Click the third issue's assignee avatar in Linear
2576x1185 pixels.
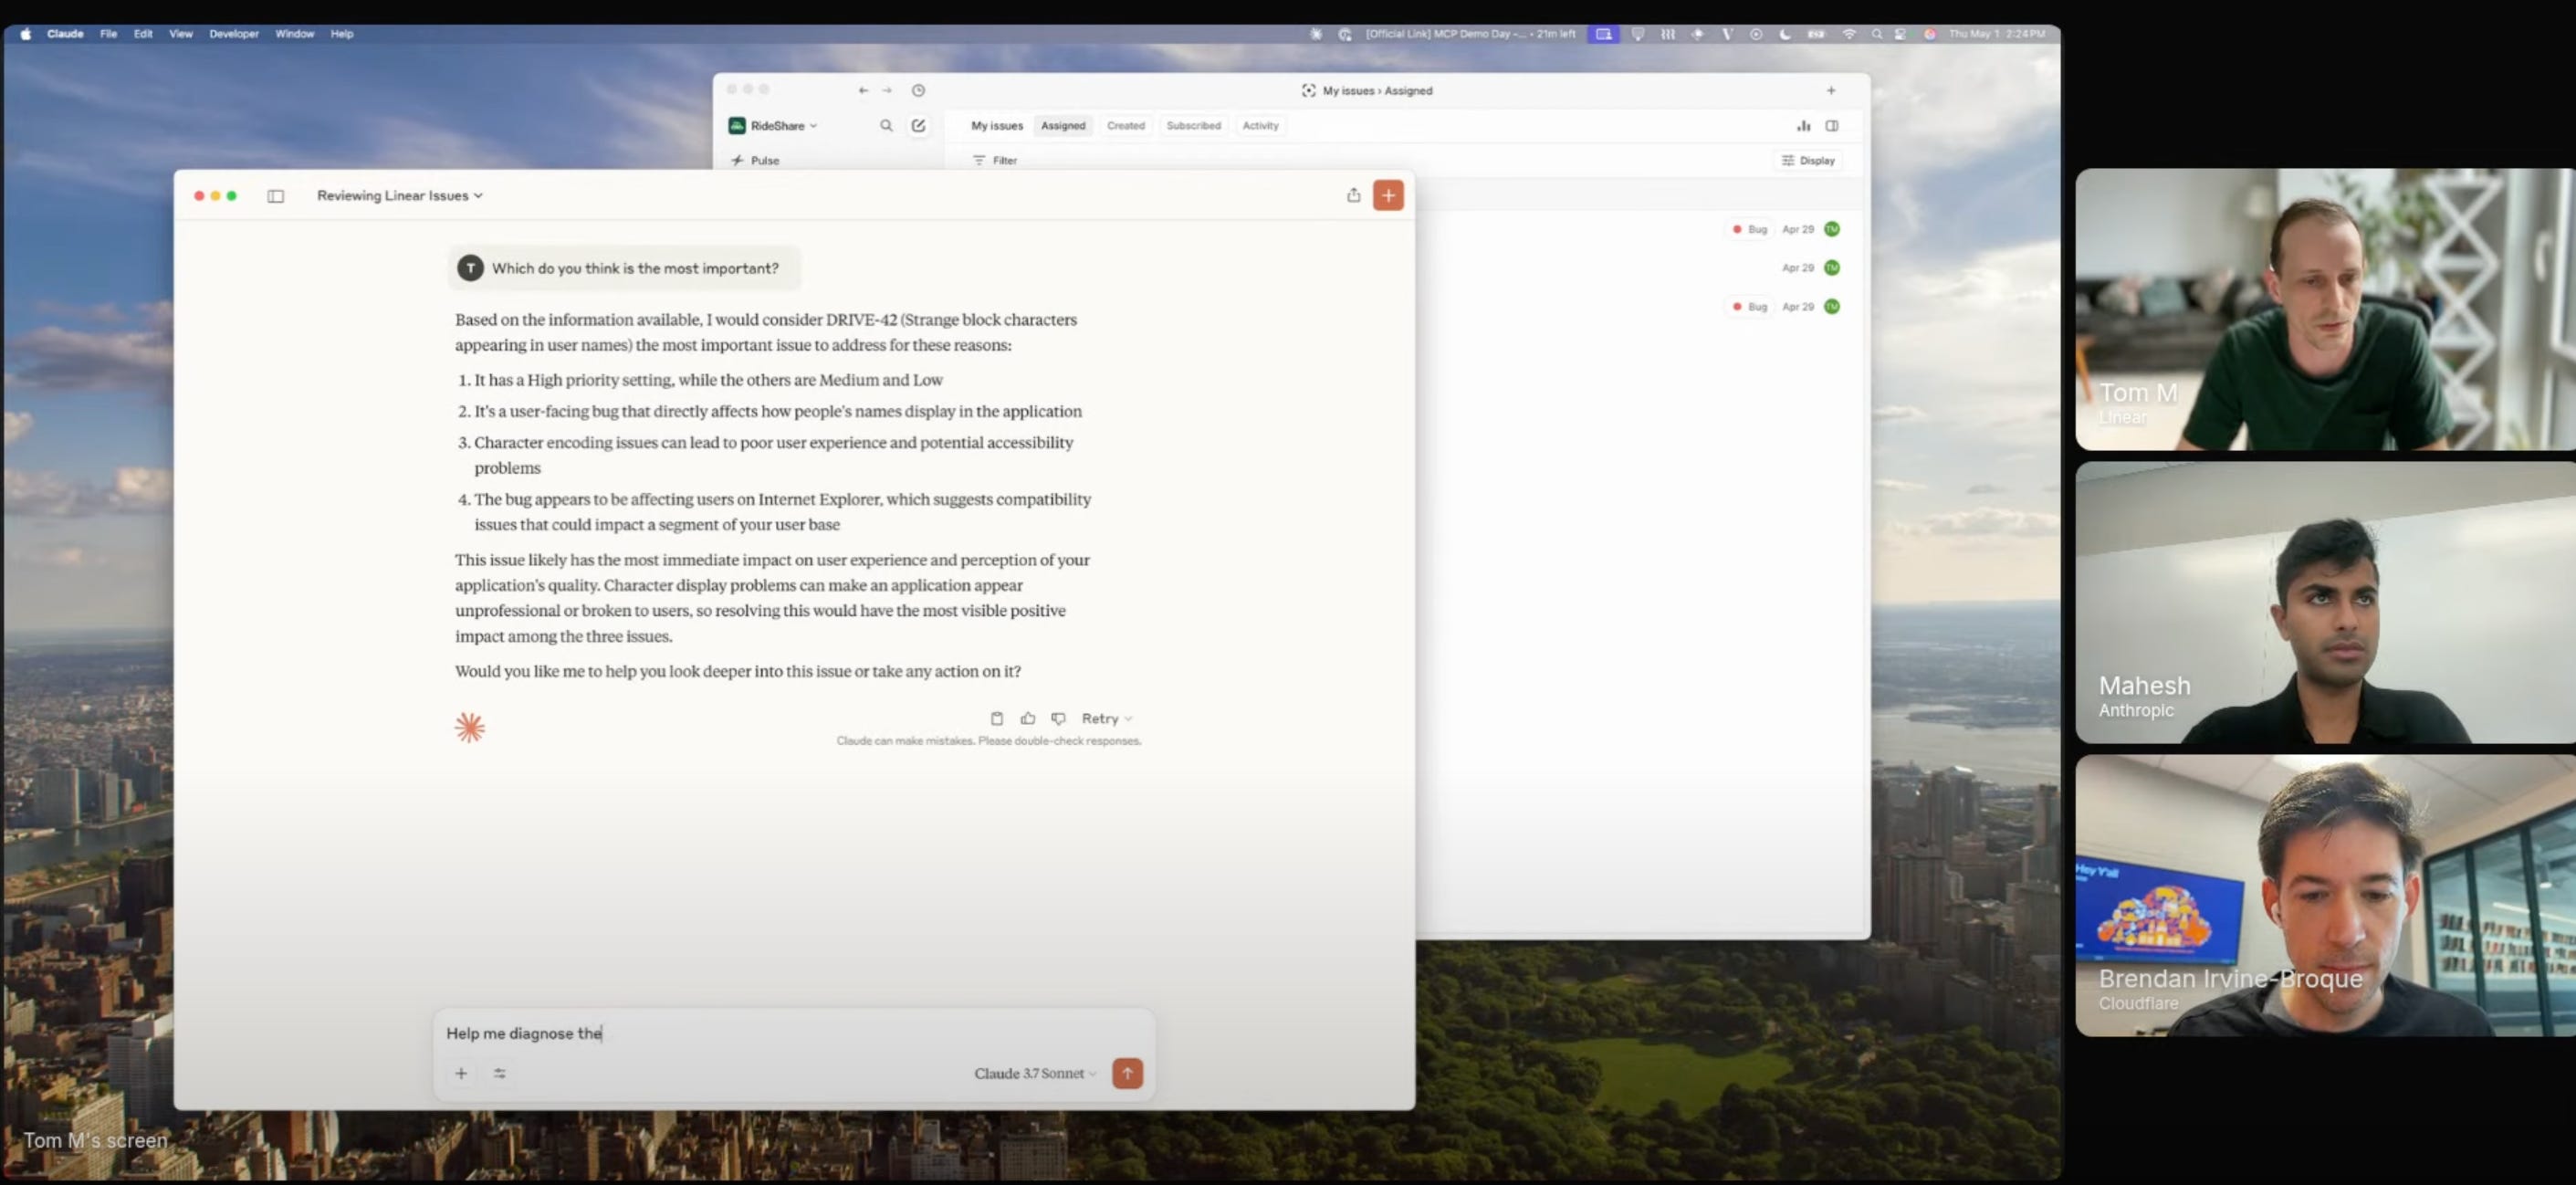pyautogui.click(x=1831, y=306)
